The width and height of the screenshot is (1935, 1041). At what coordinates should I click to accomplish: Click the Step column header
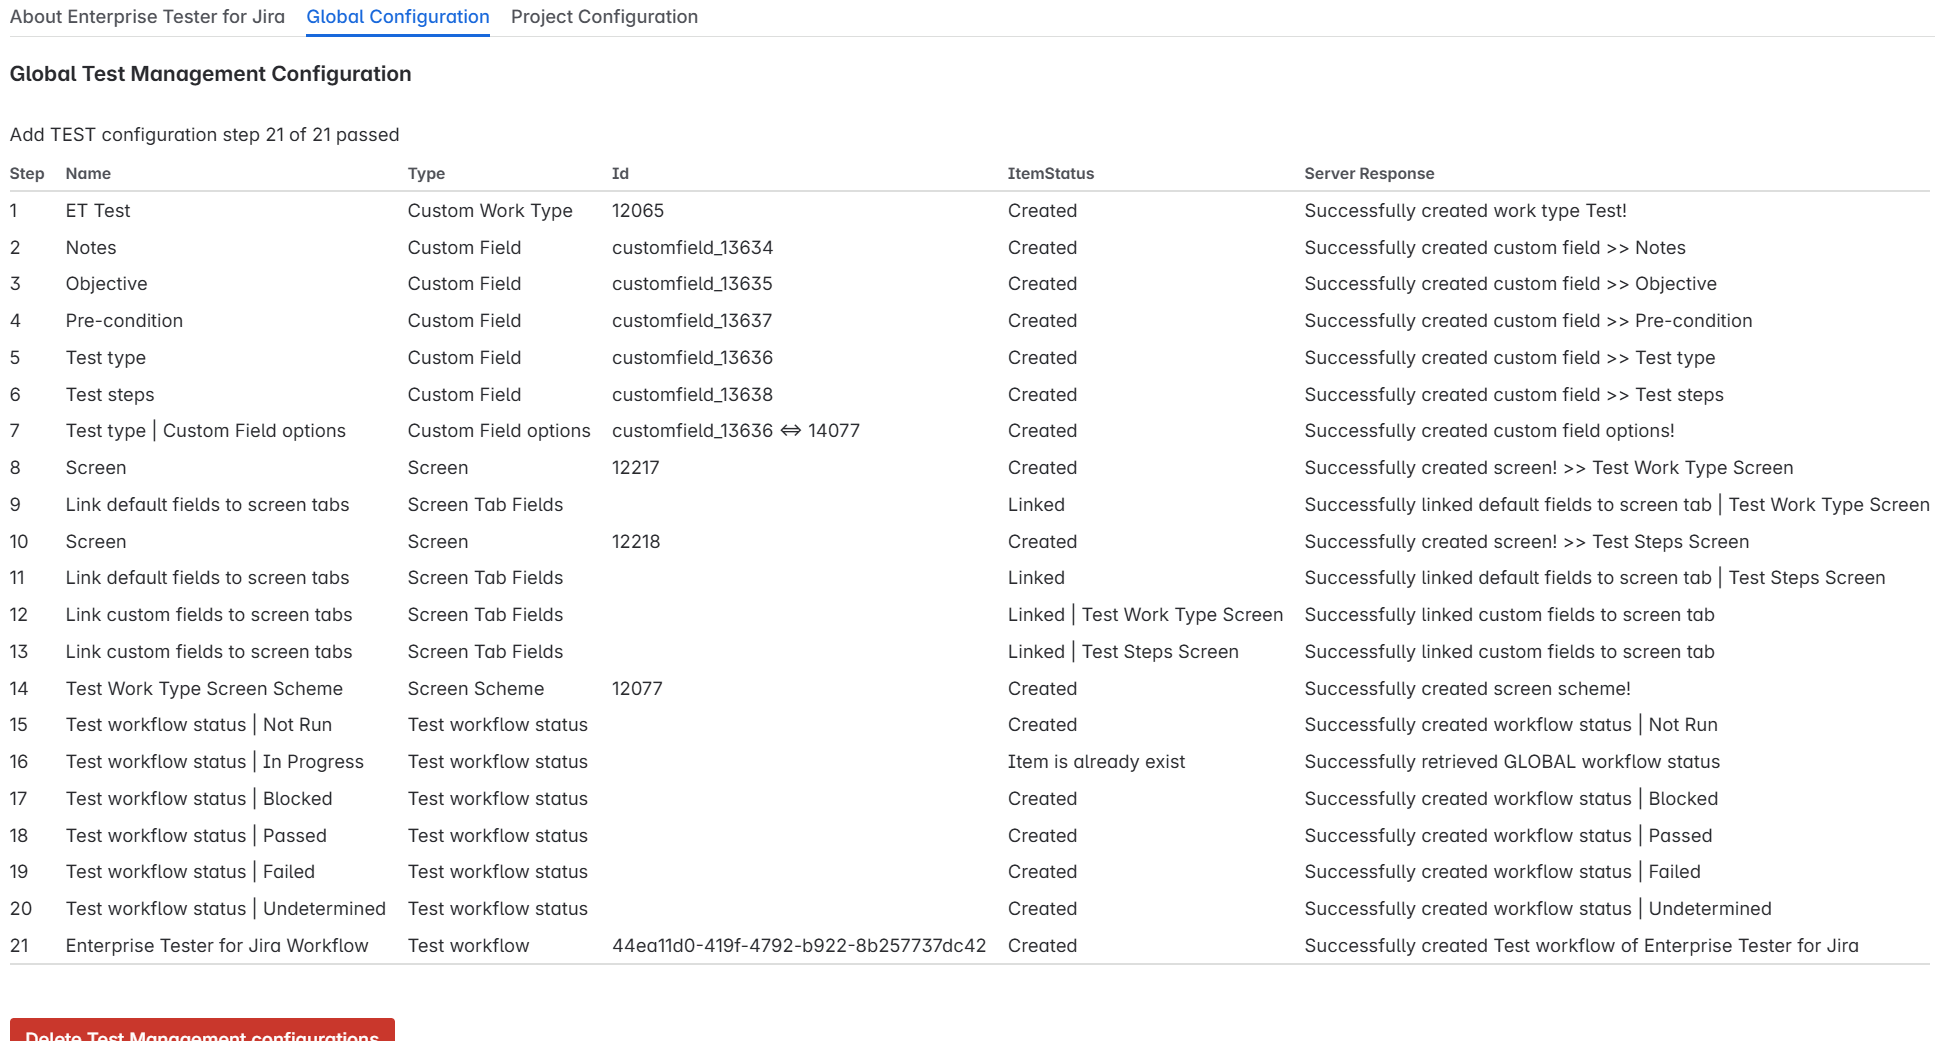(27, 174)
